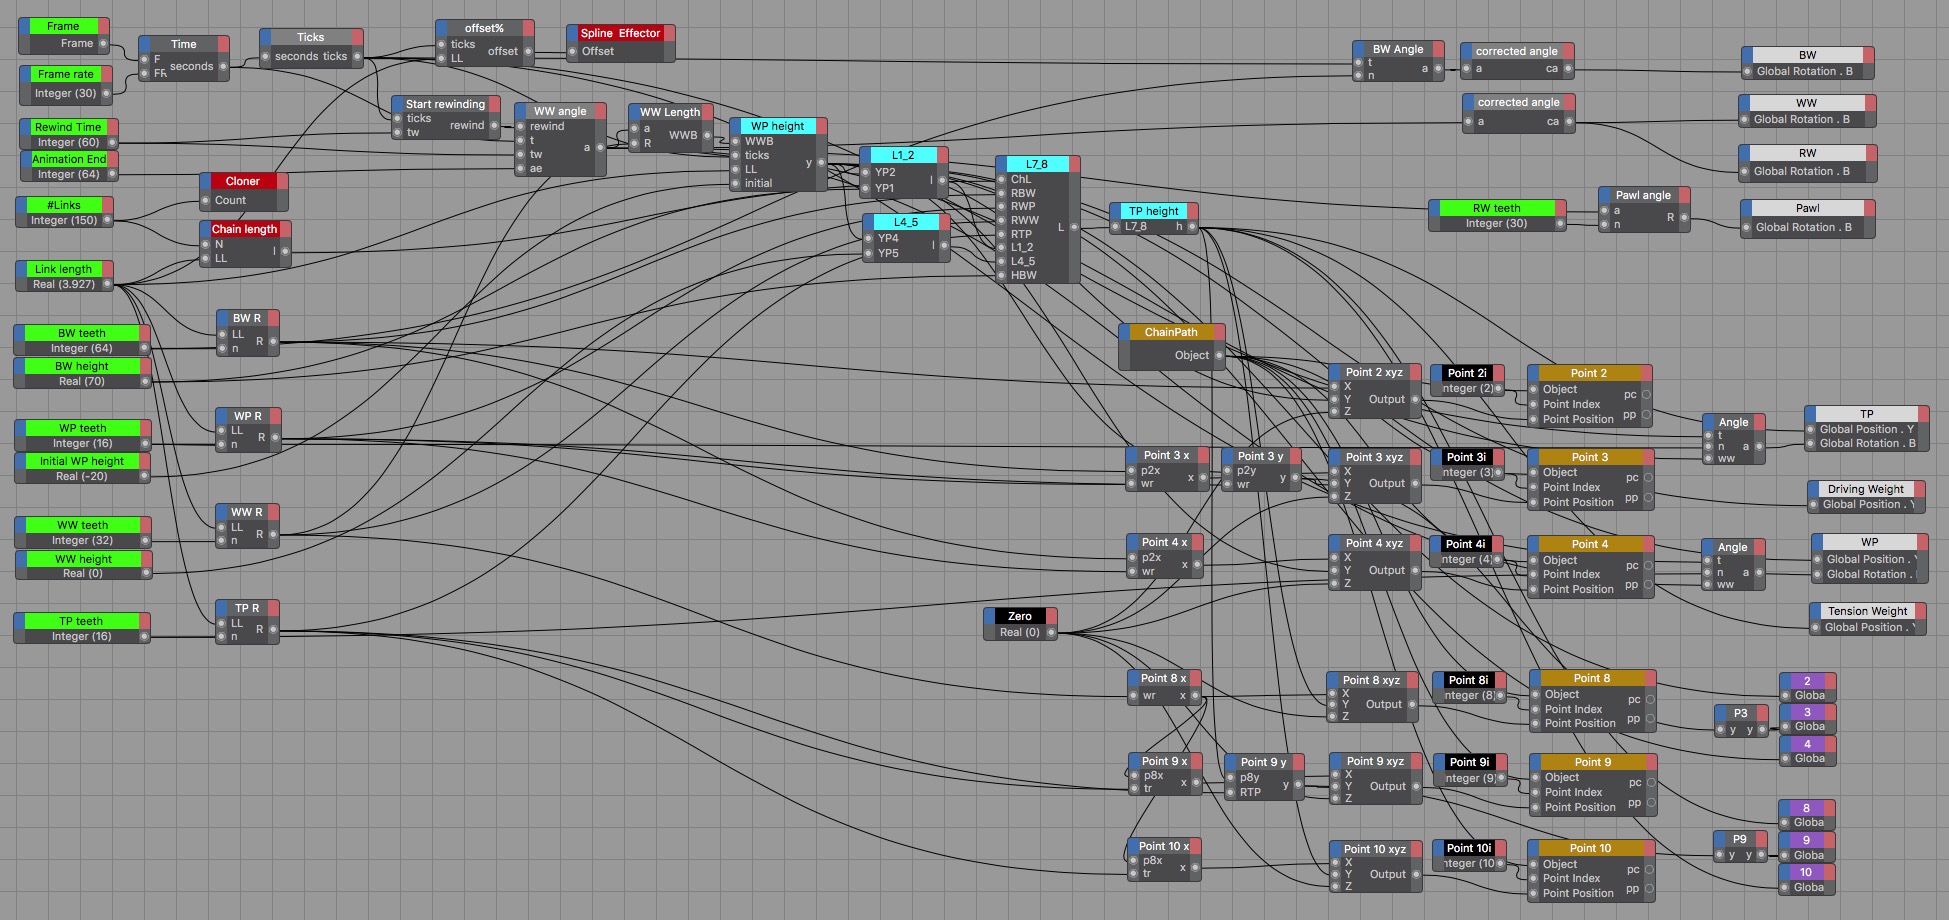The height and width of the screenshot is (920, 1949).
Task: Click the Frame output port on Frame node
Action: [104, 43]
